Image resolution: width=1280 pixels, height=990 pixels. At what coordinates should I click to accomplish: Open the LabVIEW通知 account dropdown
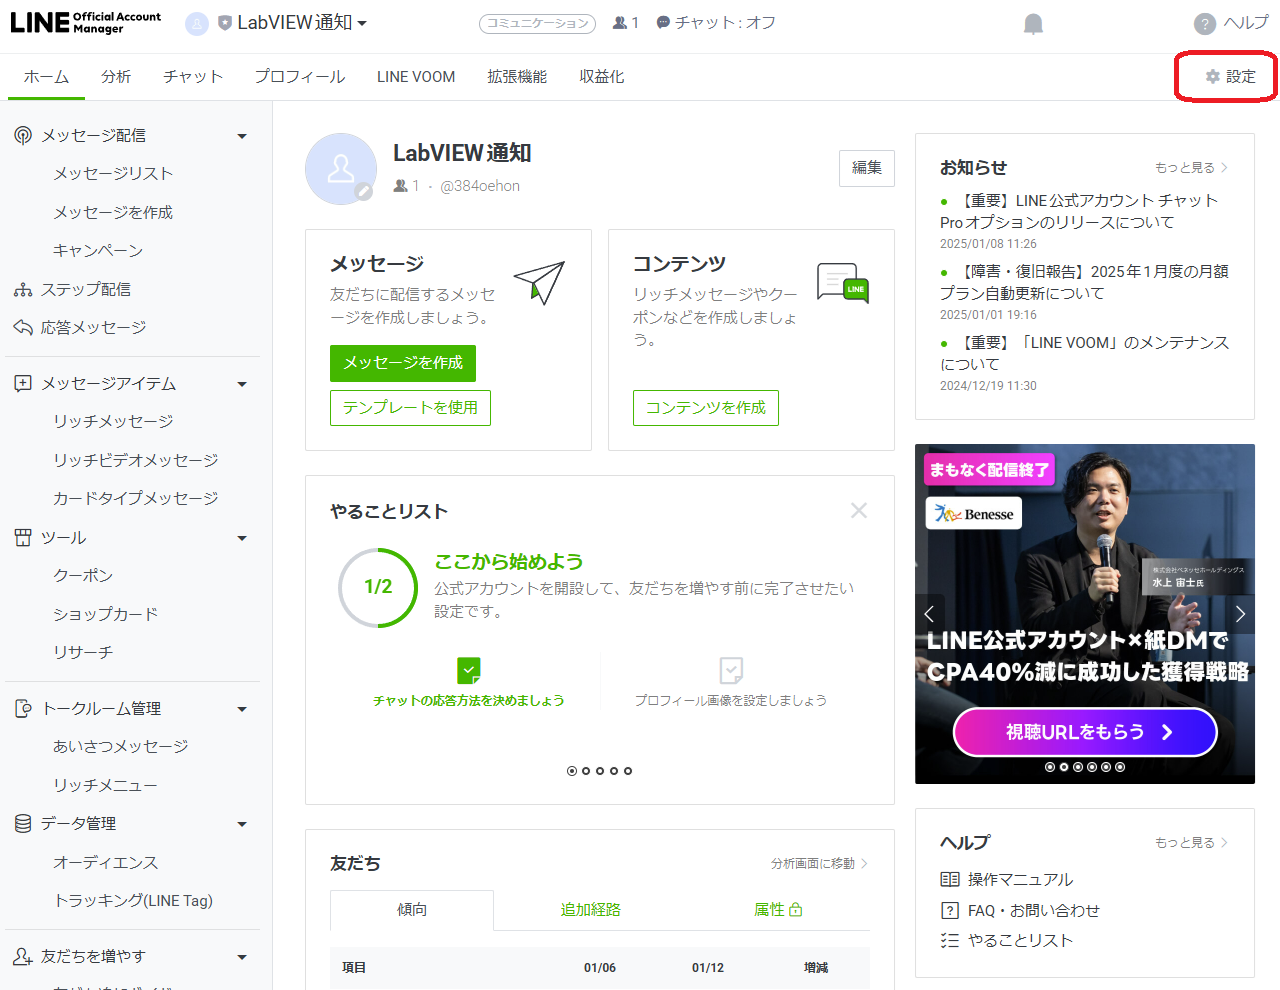(x=362, y=24)
